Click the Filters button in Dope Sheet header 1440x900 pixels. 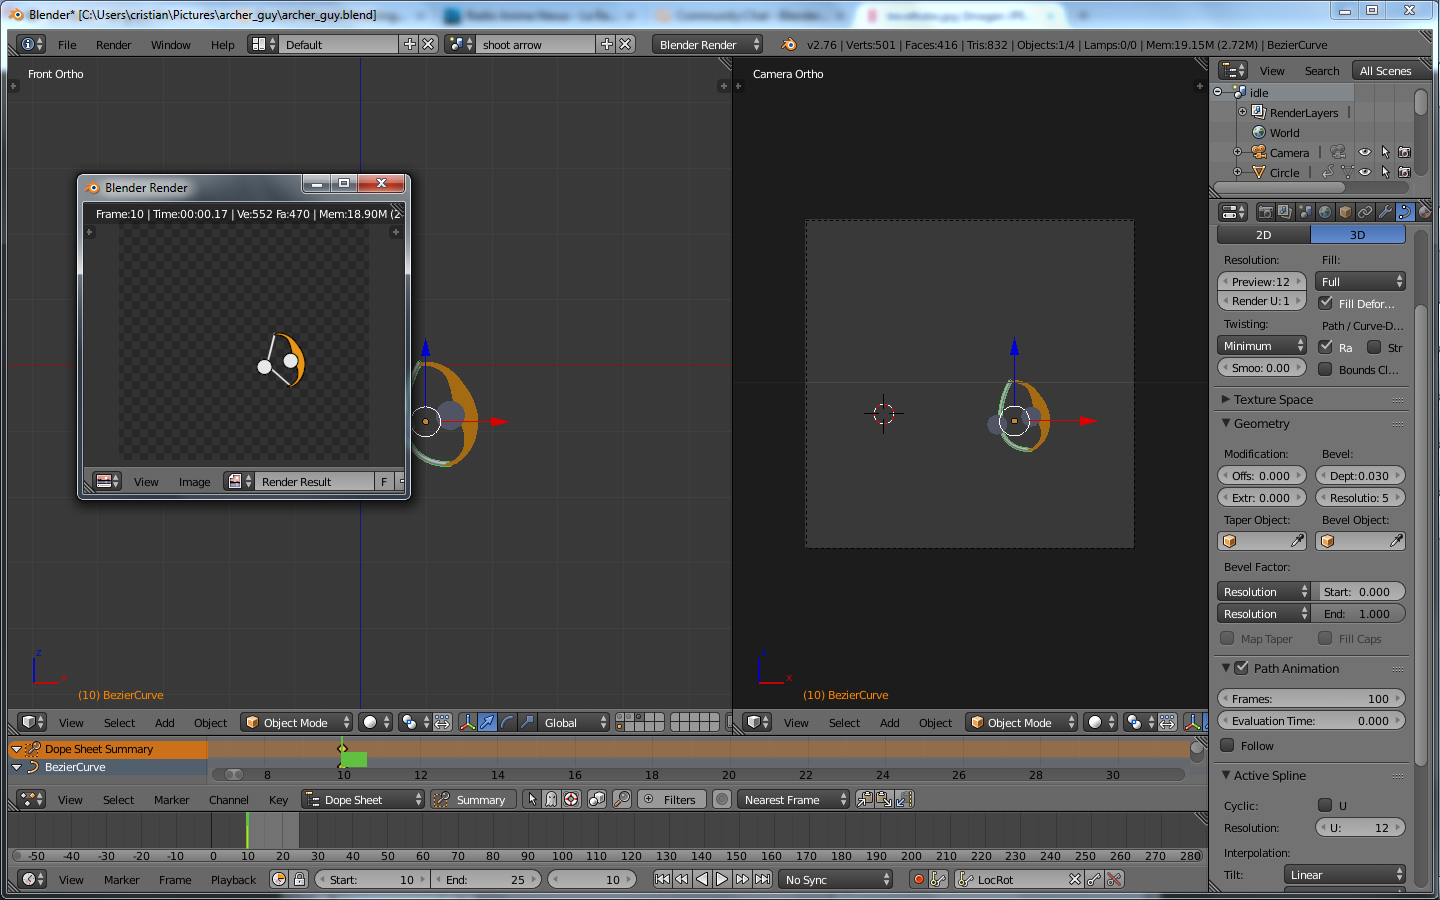click(671, 800)
